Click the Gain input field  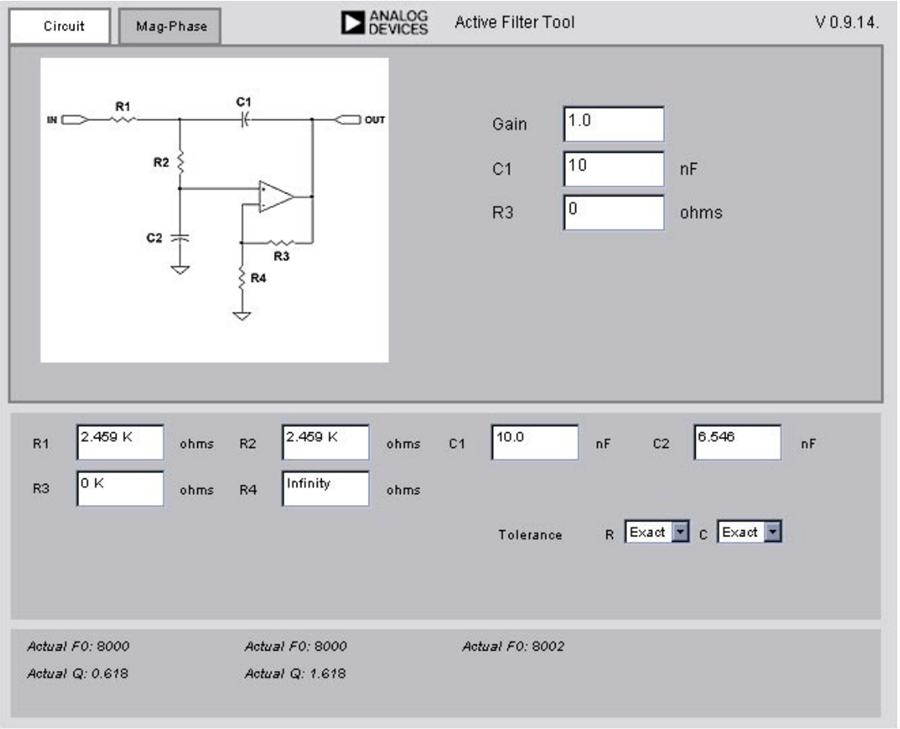point(614,123)
